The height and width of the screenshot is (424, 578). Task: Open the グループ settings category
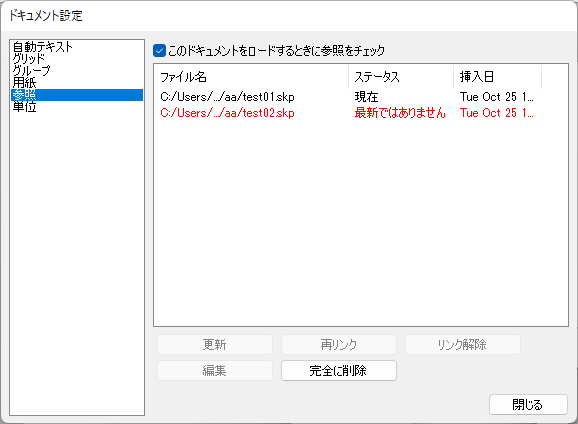77,70
